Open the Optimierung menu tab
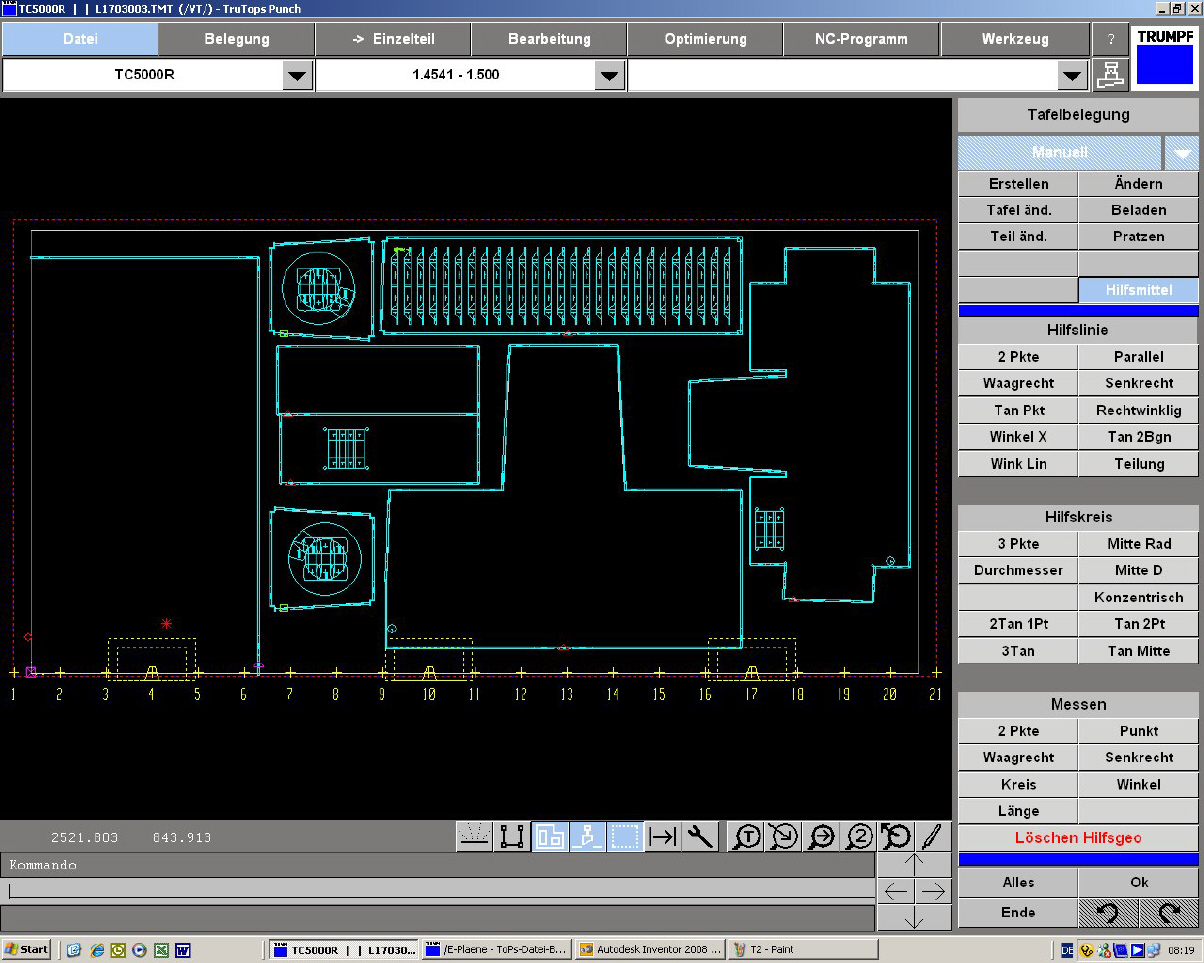Viewport: 1204px width, 963px height. click(705, 39)
